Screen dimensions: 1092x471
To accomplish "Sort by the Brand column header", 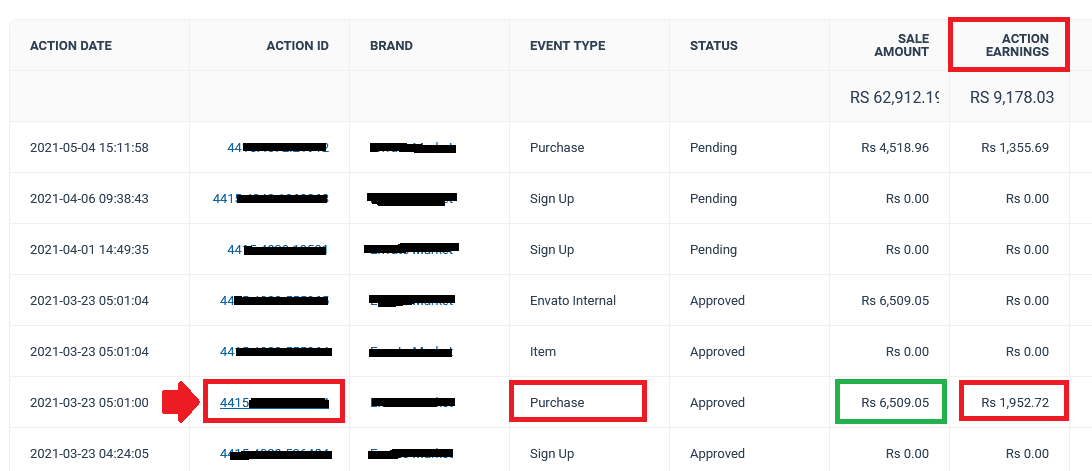I will [391, 46].
